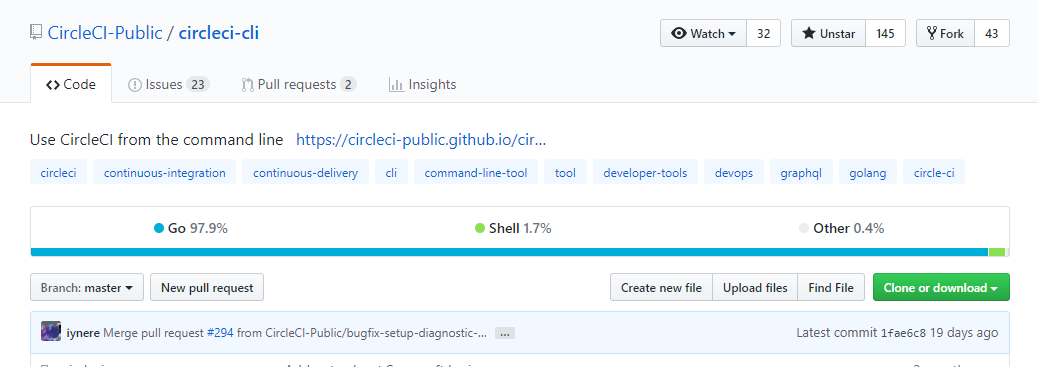View the 32 watchers count
Viewport: 1038px width, 367px height.
click(763, 34)
